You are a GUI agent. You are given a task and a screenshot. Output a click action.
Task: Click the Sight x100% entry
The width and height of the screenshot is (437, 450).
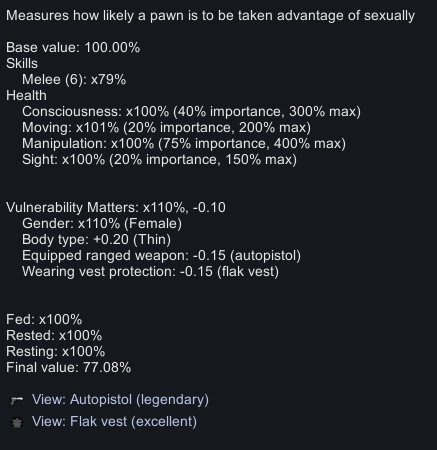click(159, 160)
